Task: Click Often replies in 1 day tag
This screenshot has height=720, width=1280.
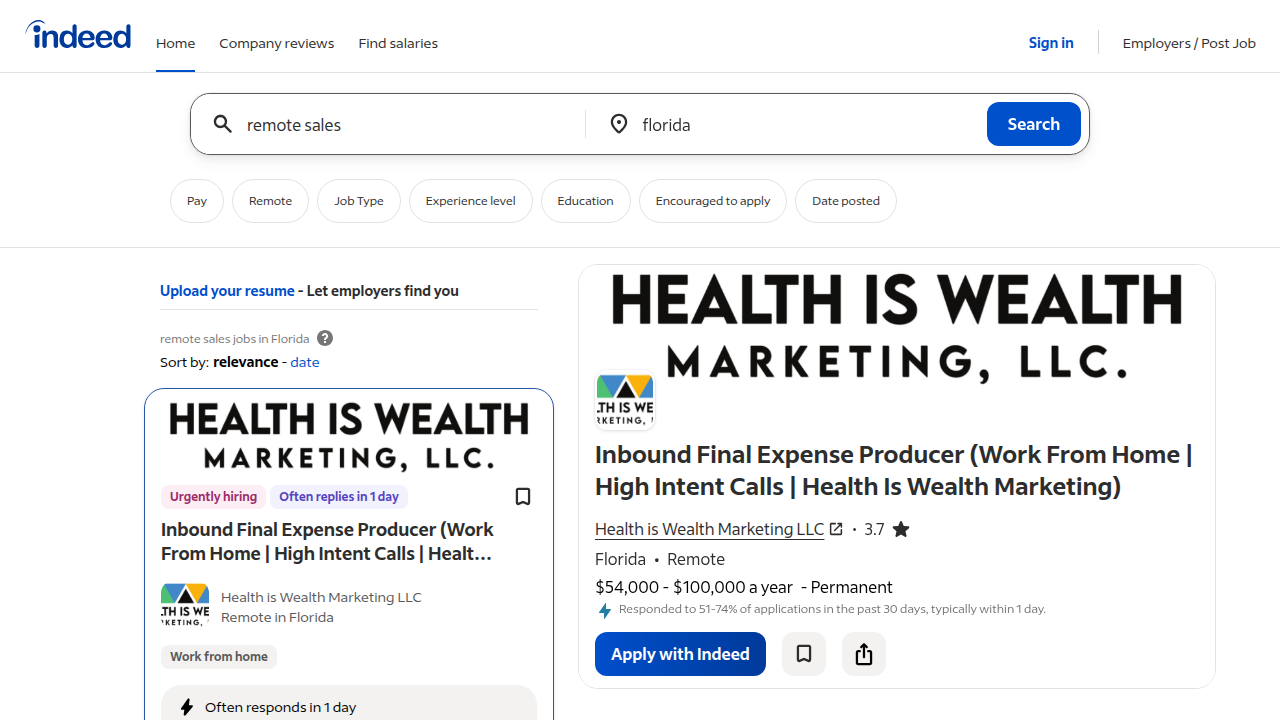Action: click(x=339, y=497)
